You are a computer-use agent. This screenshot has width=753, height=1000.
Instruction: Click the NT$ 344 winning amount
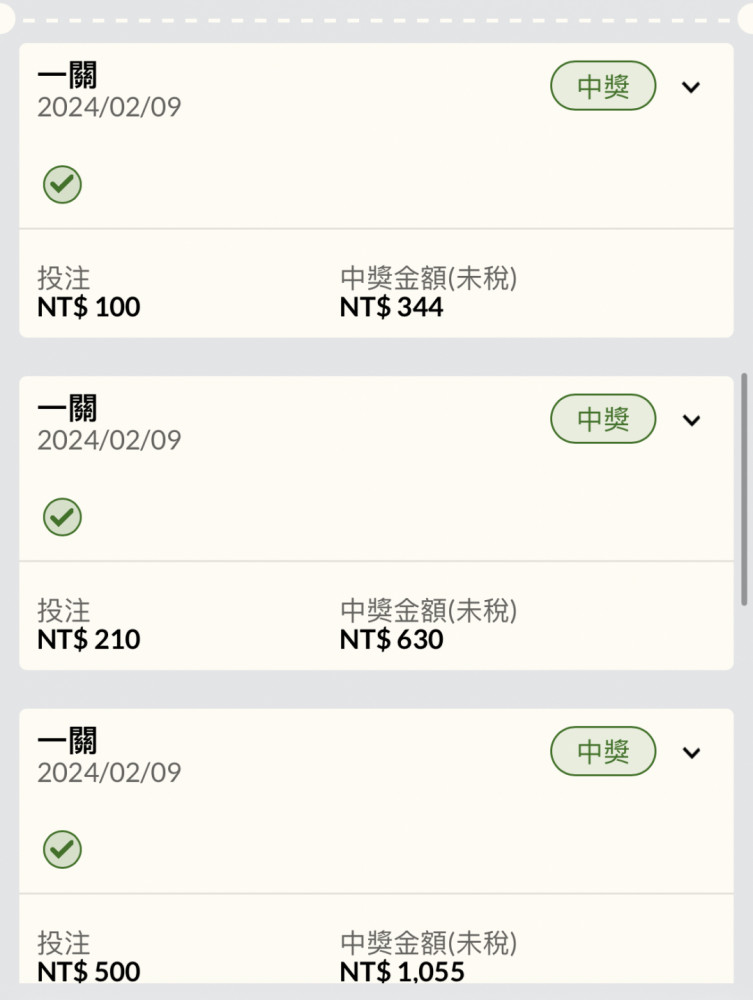coord(391,307)
